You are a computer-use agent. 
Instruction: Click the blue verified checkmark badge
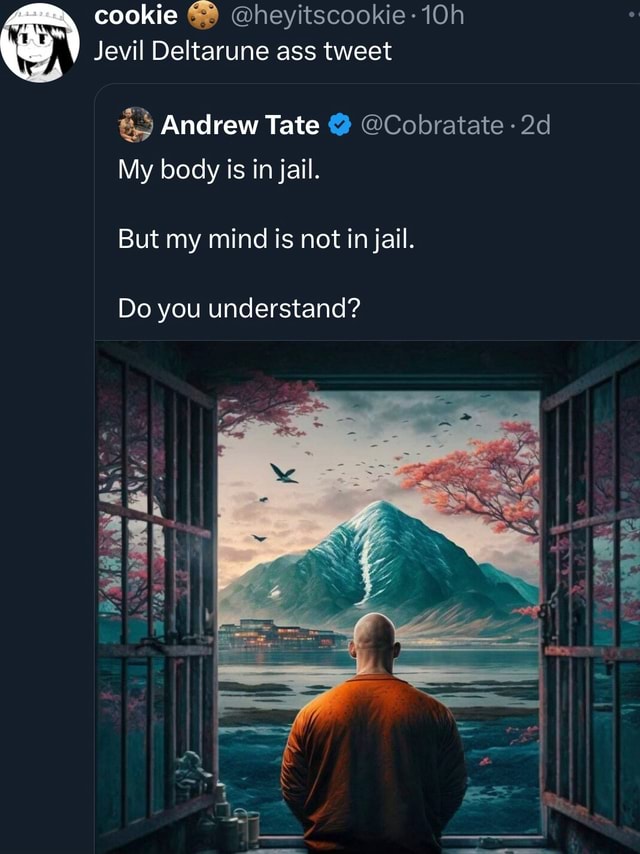click(339, 125)
